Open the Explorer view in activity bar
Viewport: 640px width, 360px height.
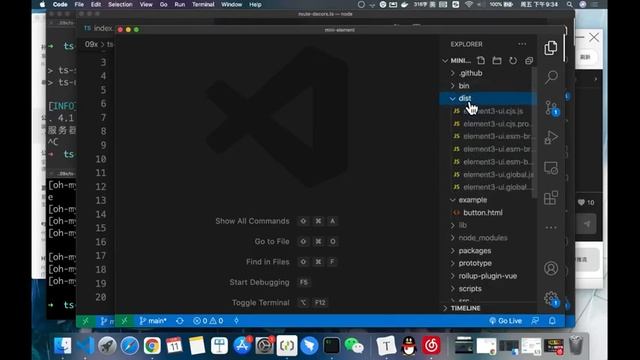point(551,48)
